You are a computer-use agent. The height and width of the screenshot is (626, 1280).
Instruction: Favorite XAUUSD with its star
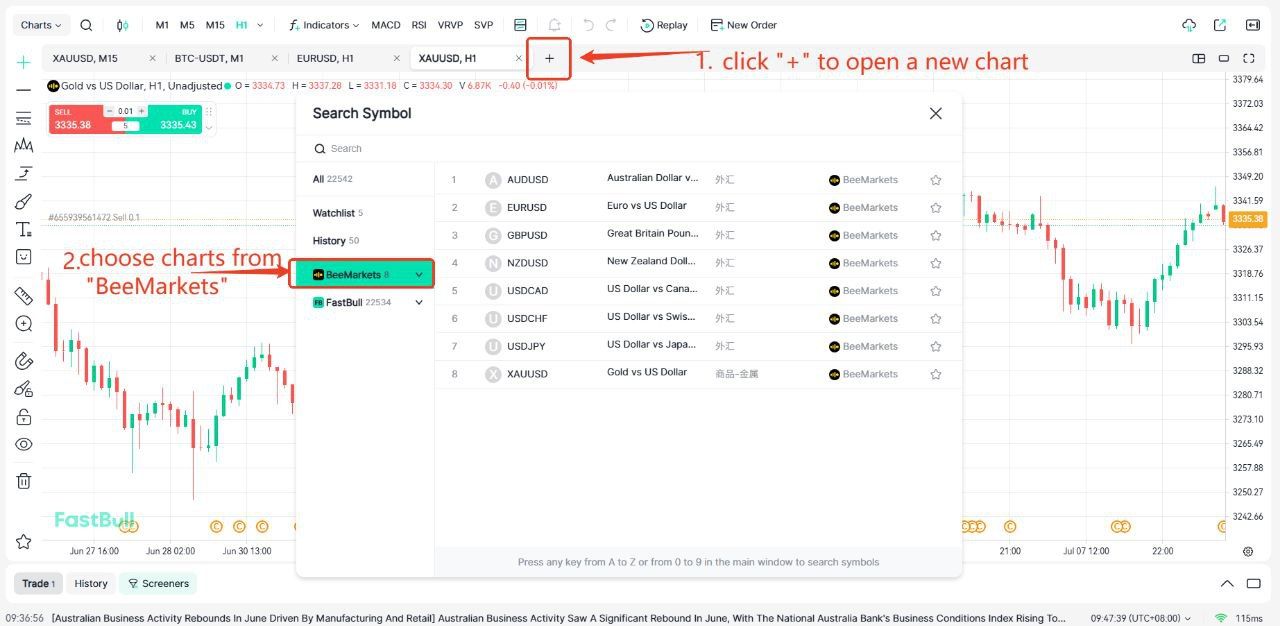[x=936, y=374]
